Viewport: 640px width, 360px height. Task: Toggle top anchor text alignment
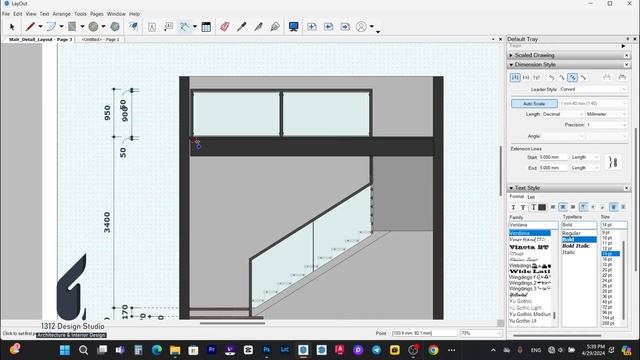click(583, 207)
